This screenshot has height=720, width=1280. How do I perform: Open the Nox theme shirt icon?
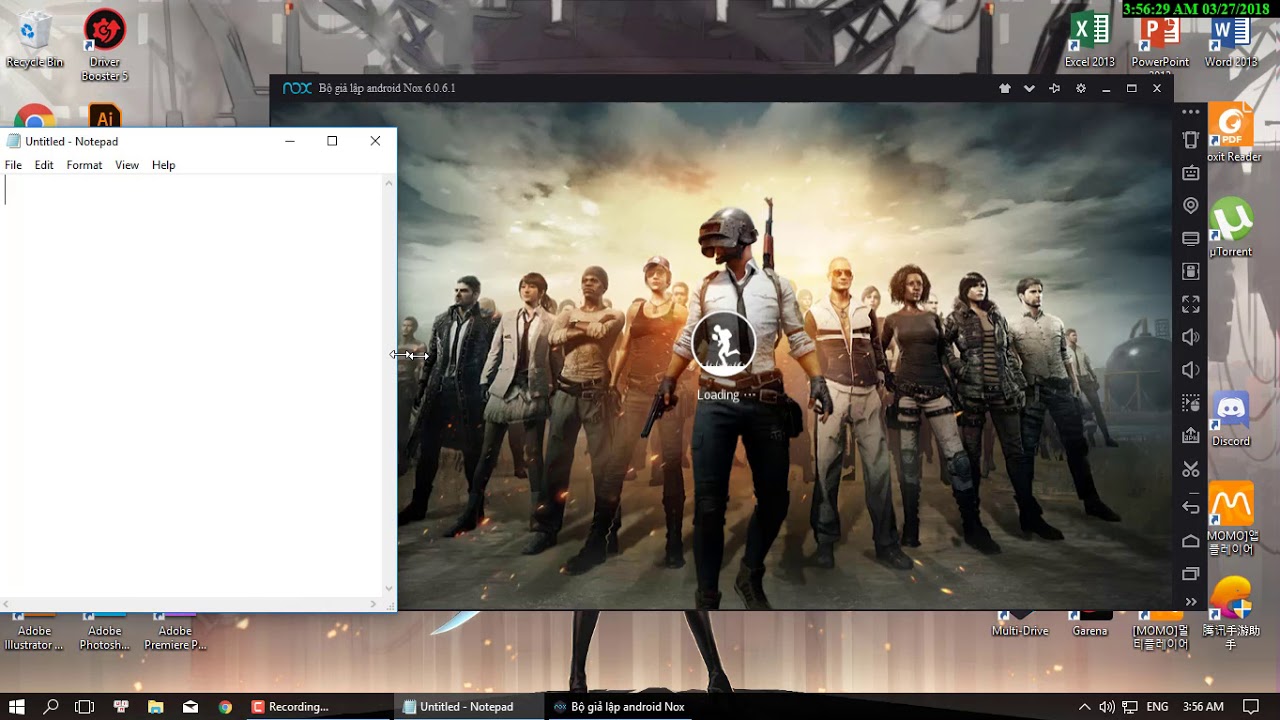point(1005,88)
